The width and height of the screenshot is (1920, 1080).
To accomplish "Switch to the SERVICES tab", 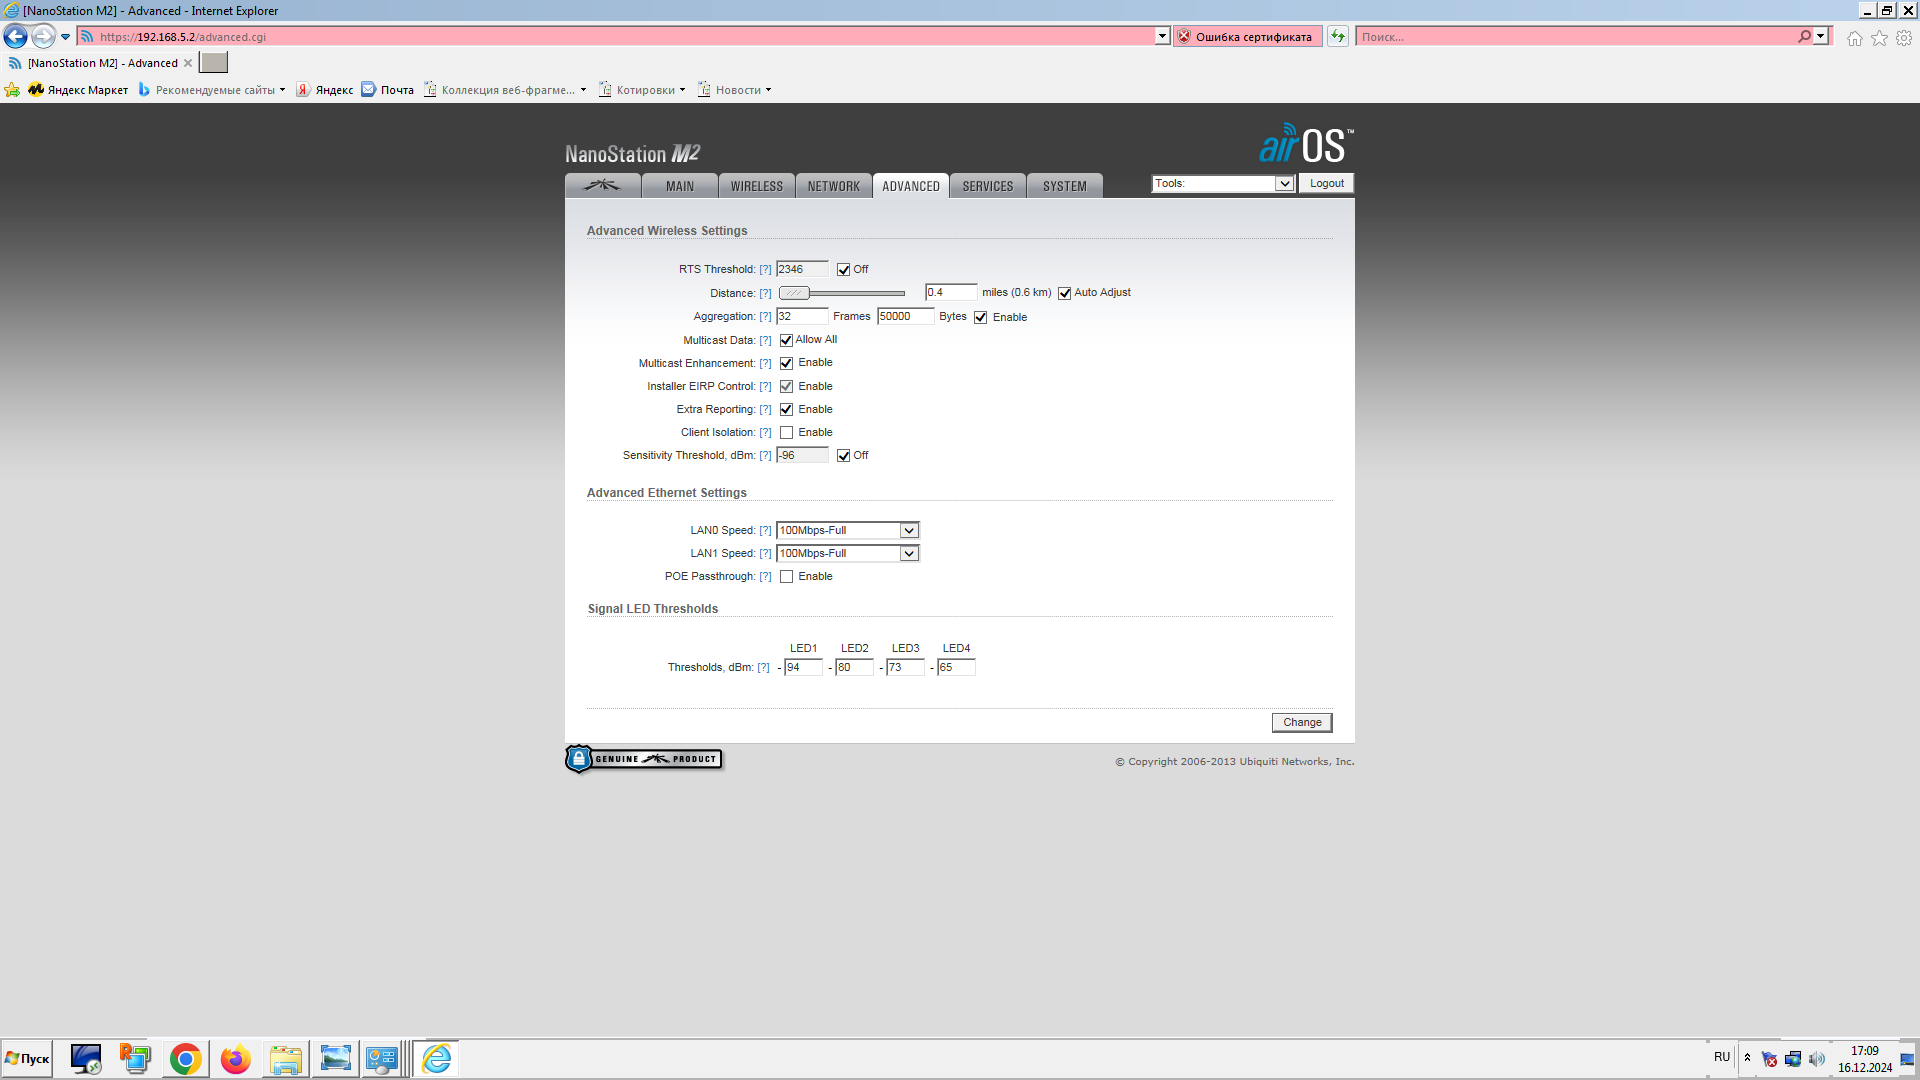I will (987, 186).
